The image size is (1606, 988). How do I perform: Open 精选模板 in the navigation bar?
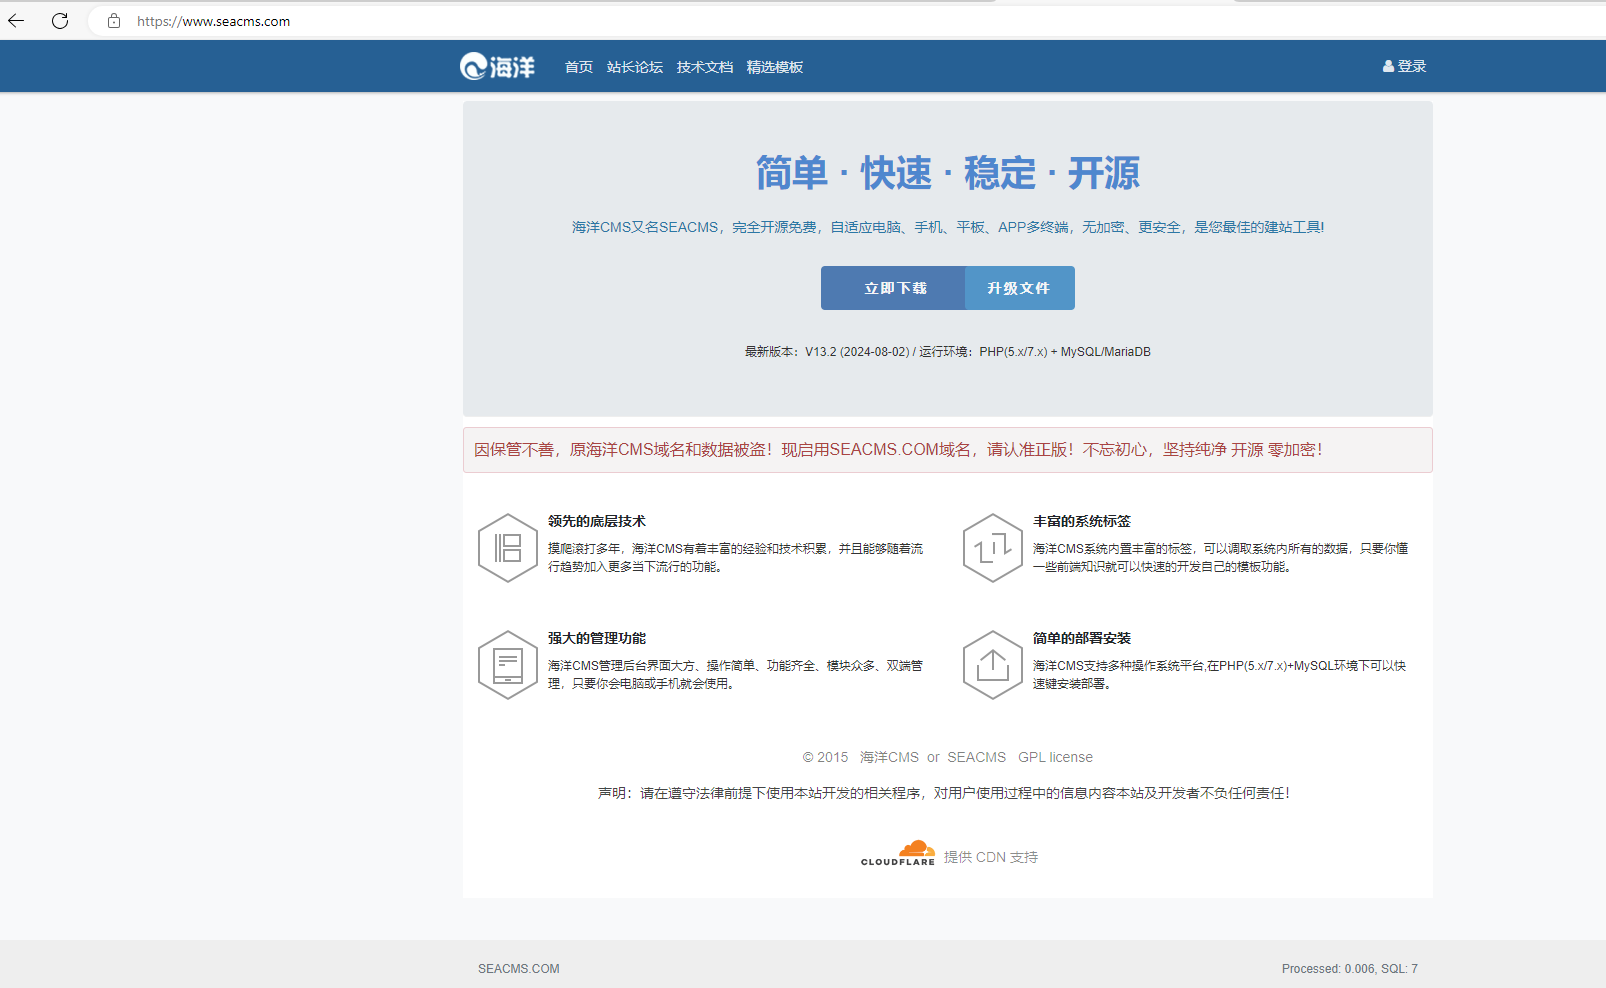click(x=774, y=67)
